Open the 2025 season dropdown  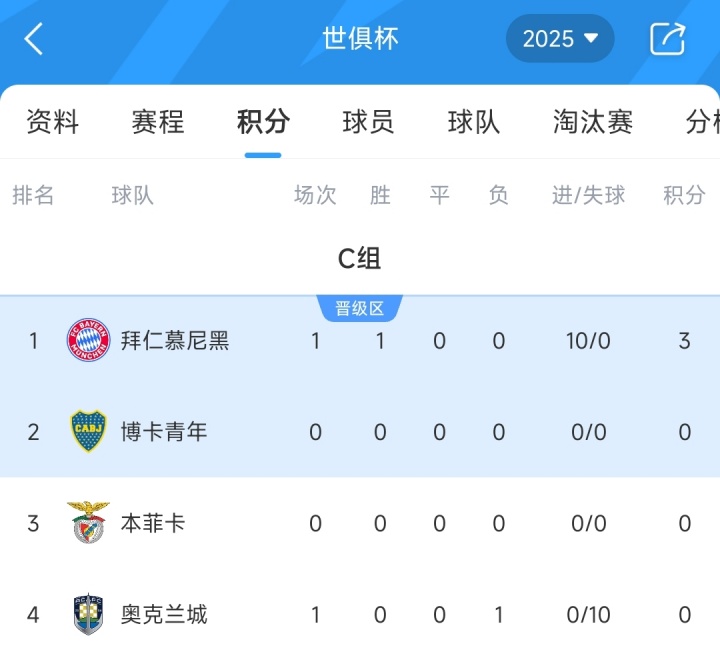click(560, 39)
